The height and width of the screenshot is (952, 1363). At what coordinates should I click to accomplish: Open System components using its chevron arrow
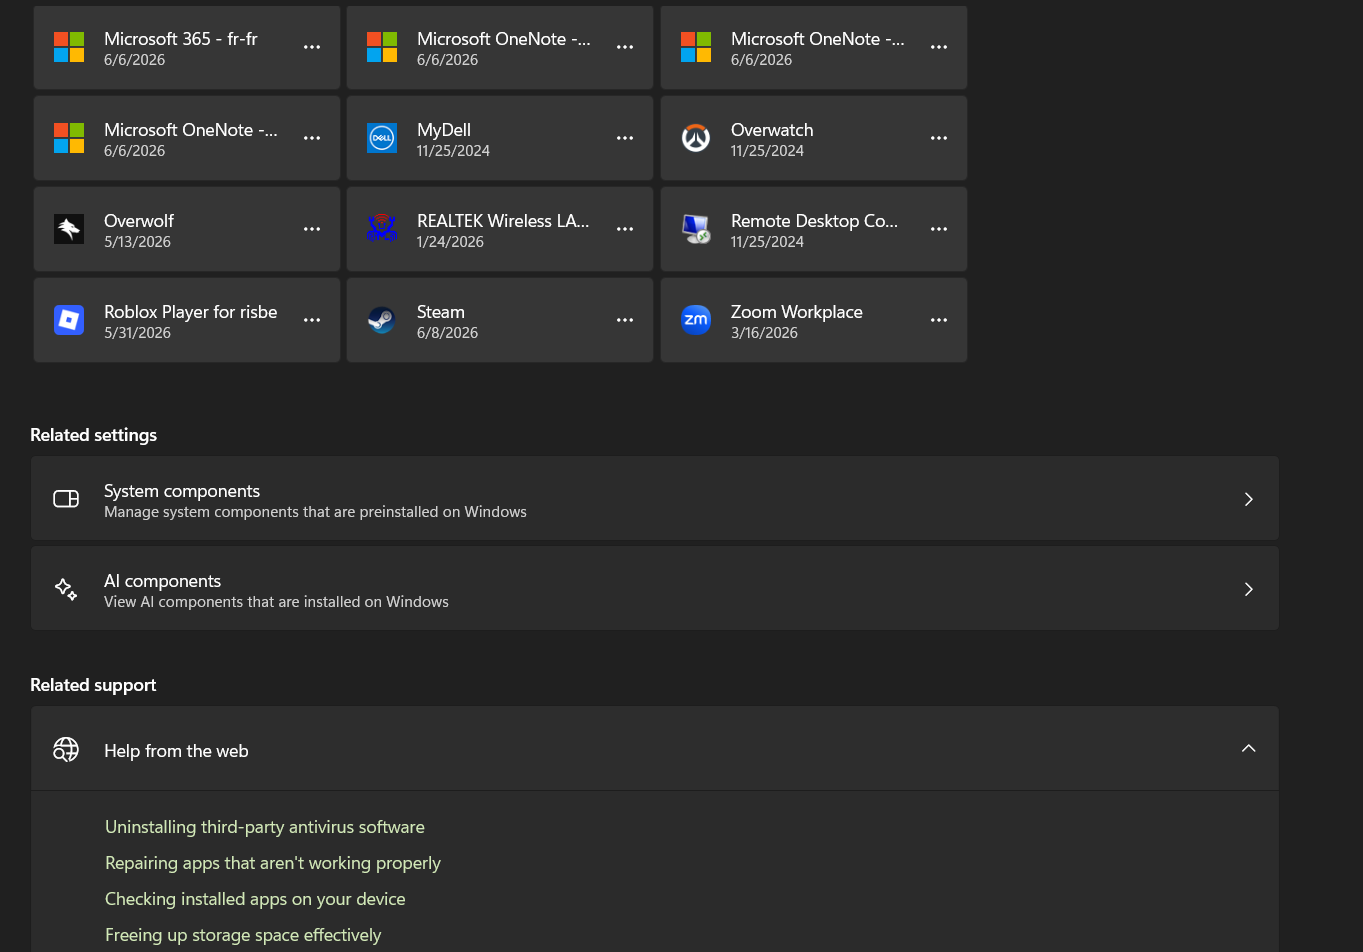1248,499
